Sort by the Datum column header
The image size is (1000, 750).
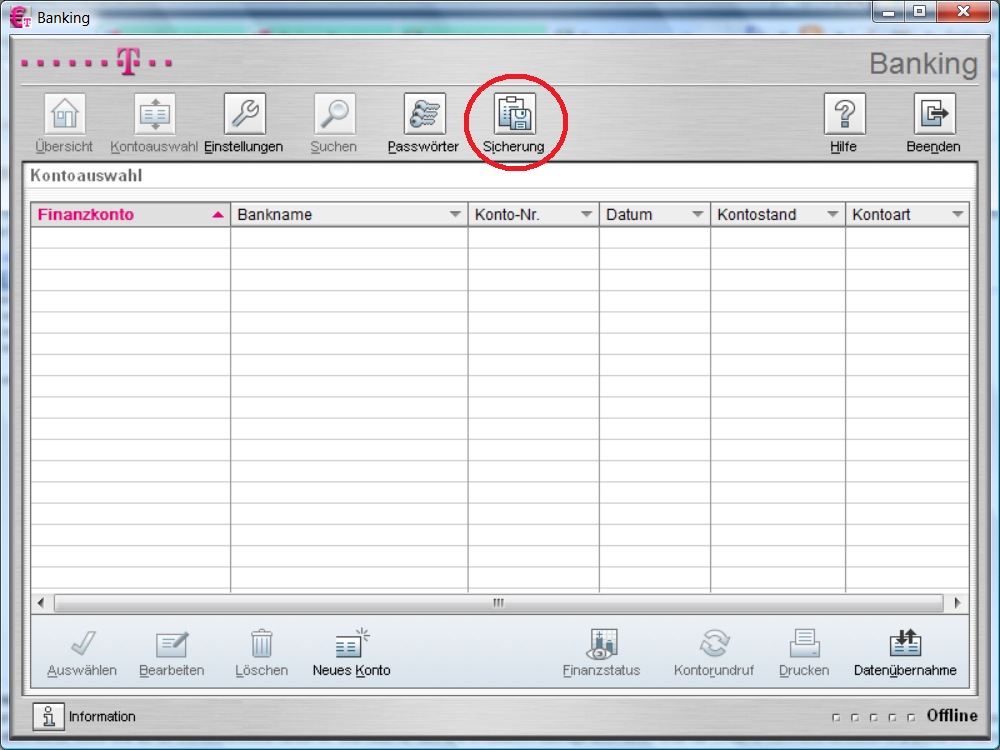655,215
